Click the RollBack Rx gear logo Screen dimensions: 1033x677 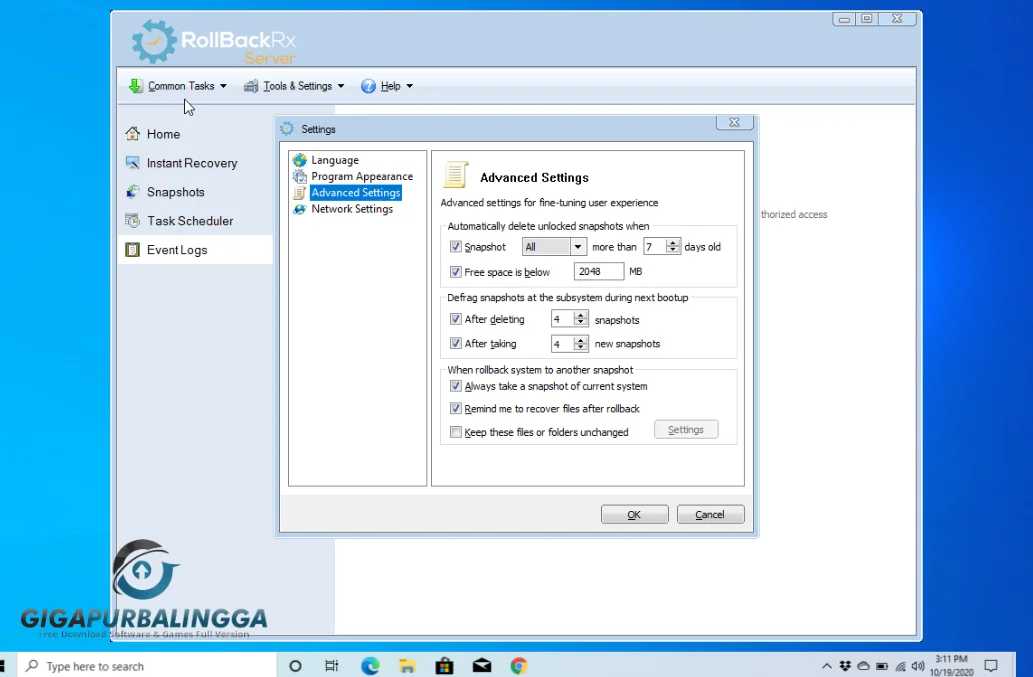coord(154,41)
